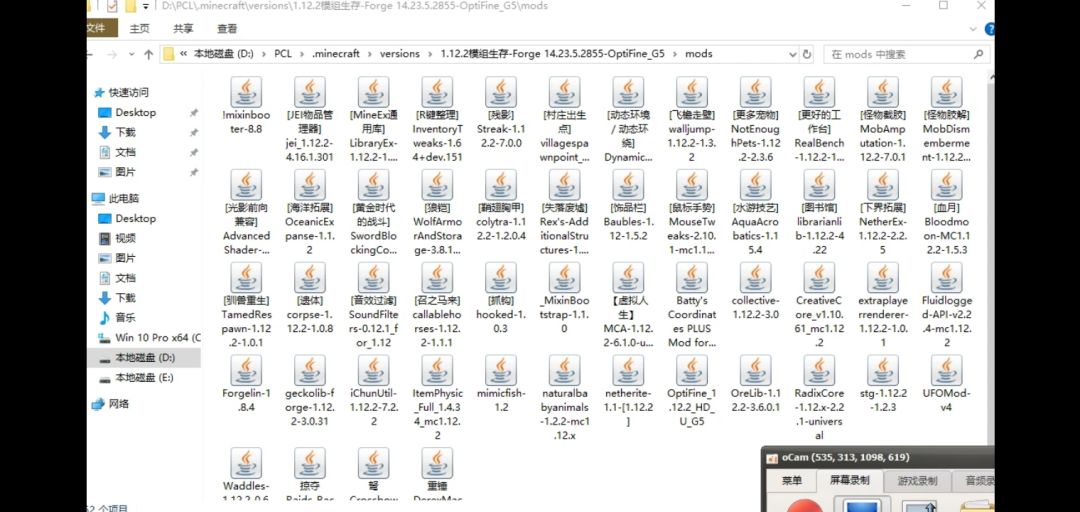Go up one folder level arrow

click(148, 54)
